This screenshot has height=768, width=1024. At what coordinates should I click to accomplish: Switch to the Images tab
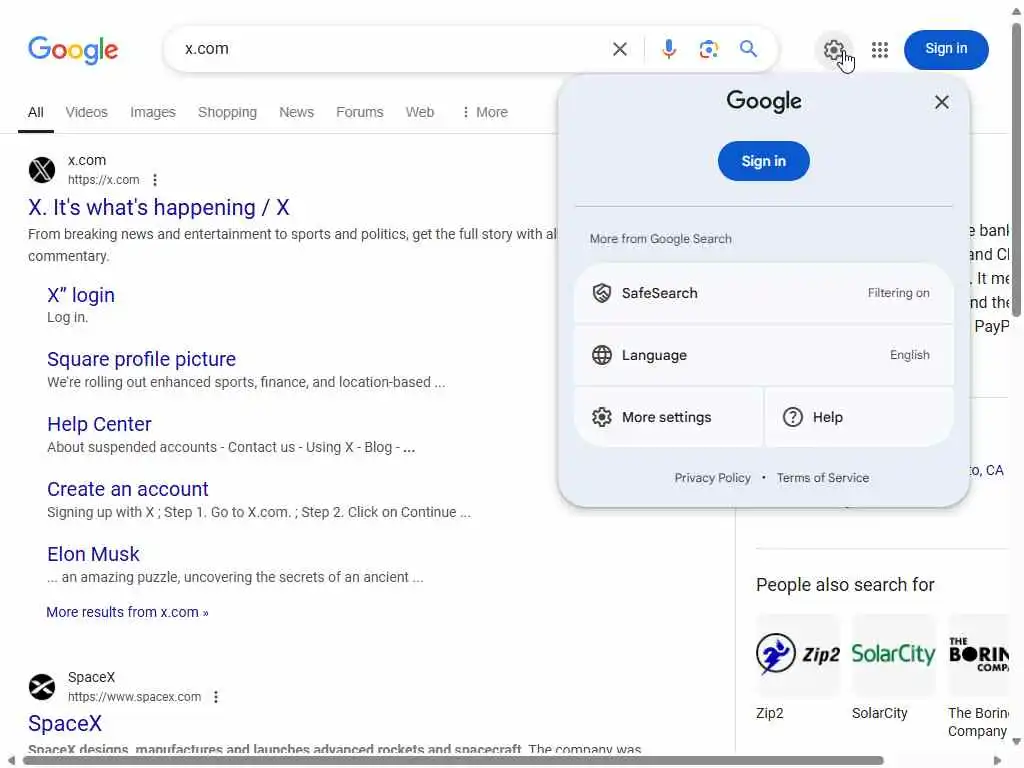click(x=153, y=112)
